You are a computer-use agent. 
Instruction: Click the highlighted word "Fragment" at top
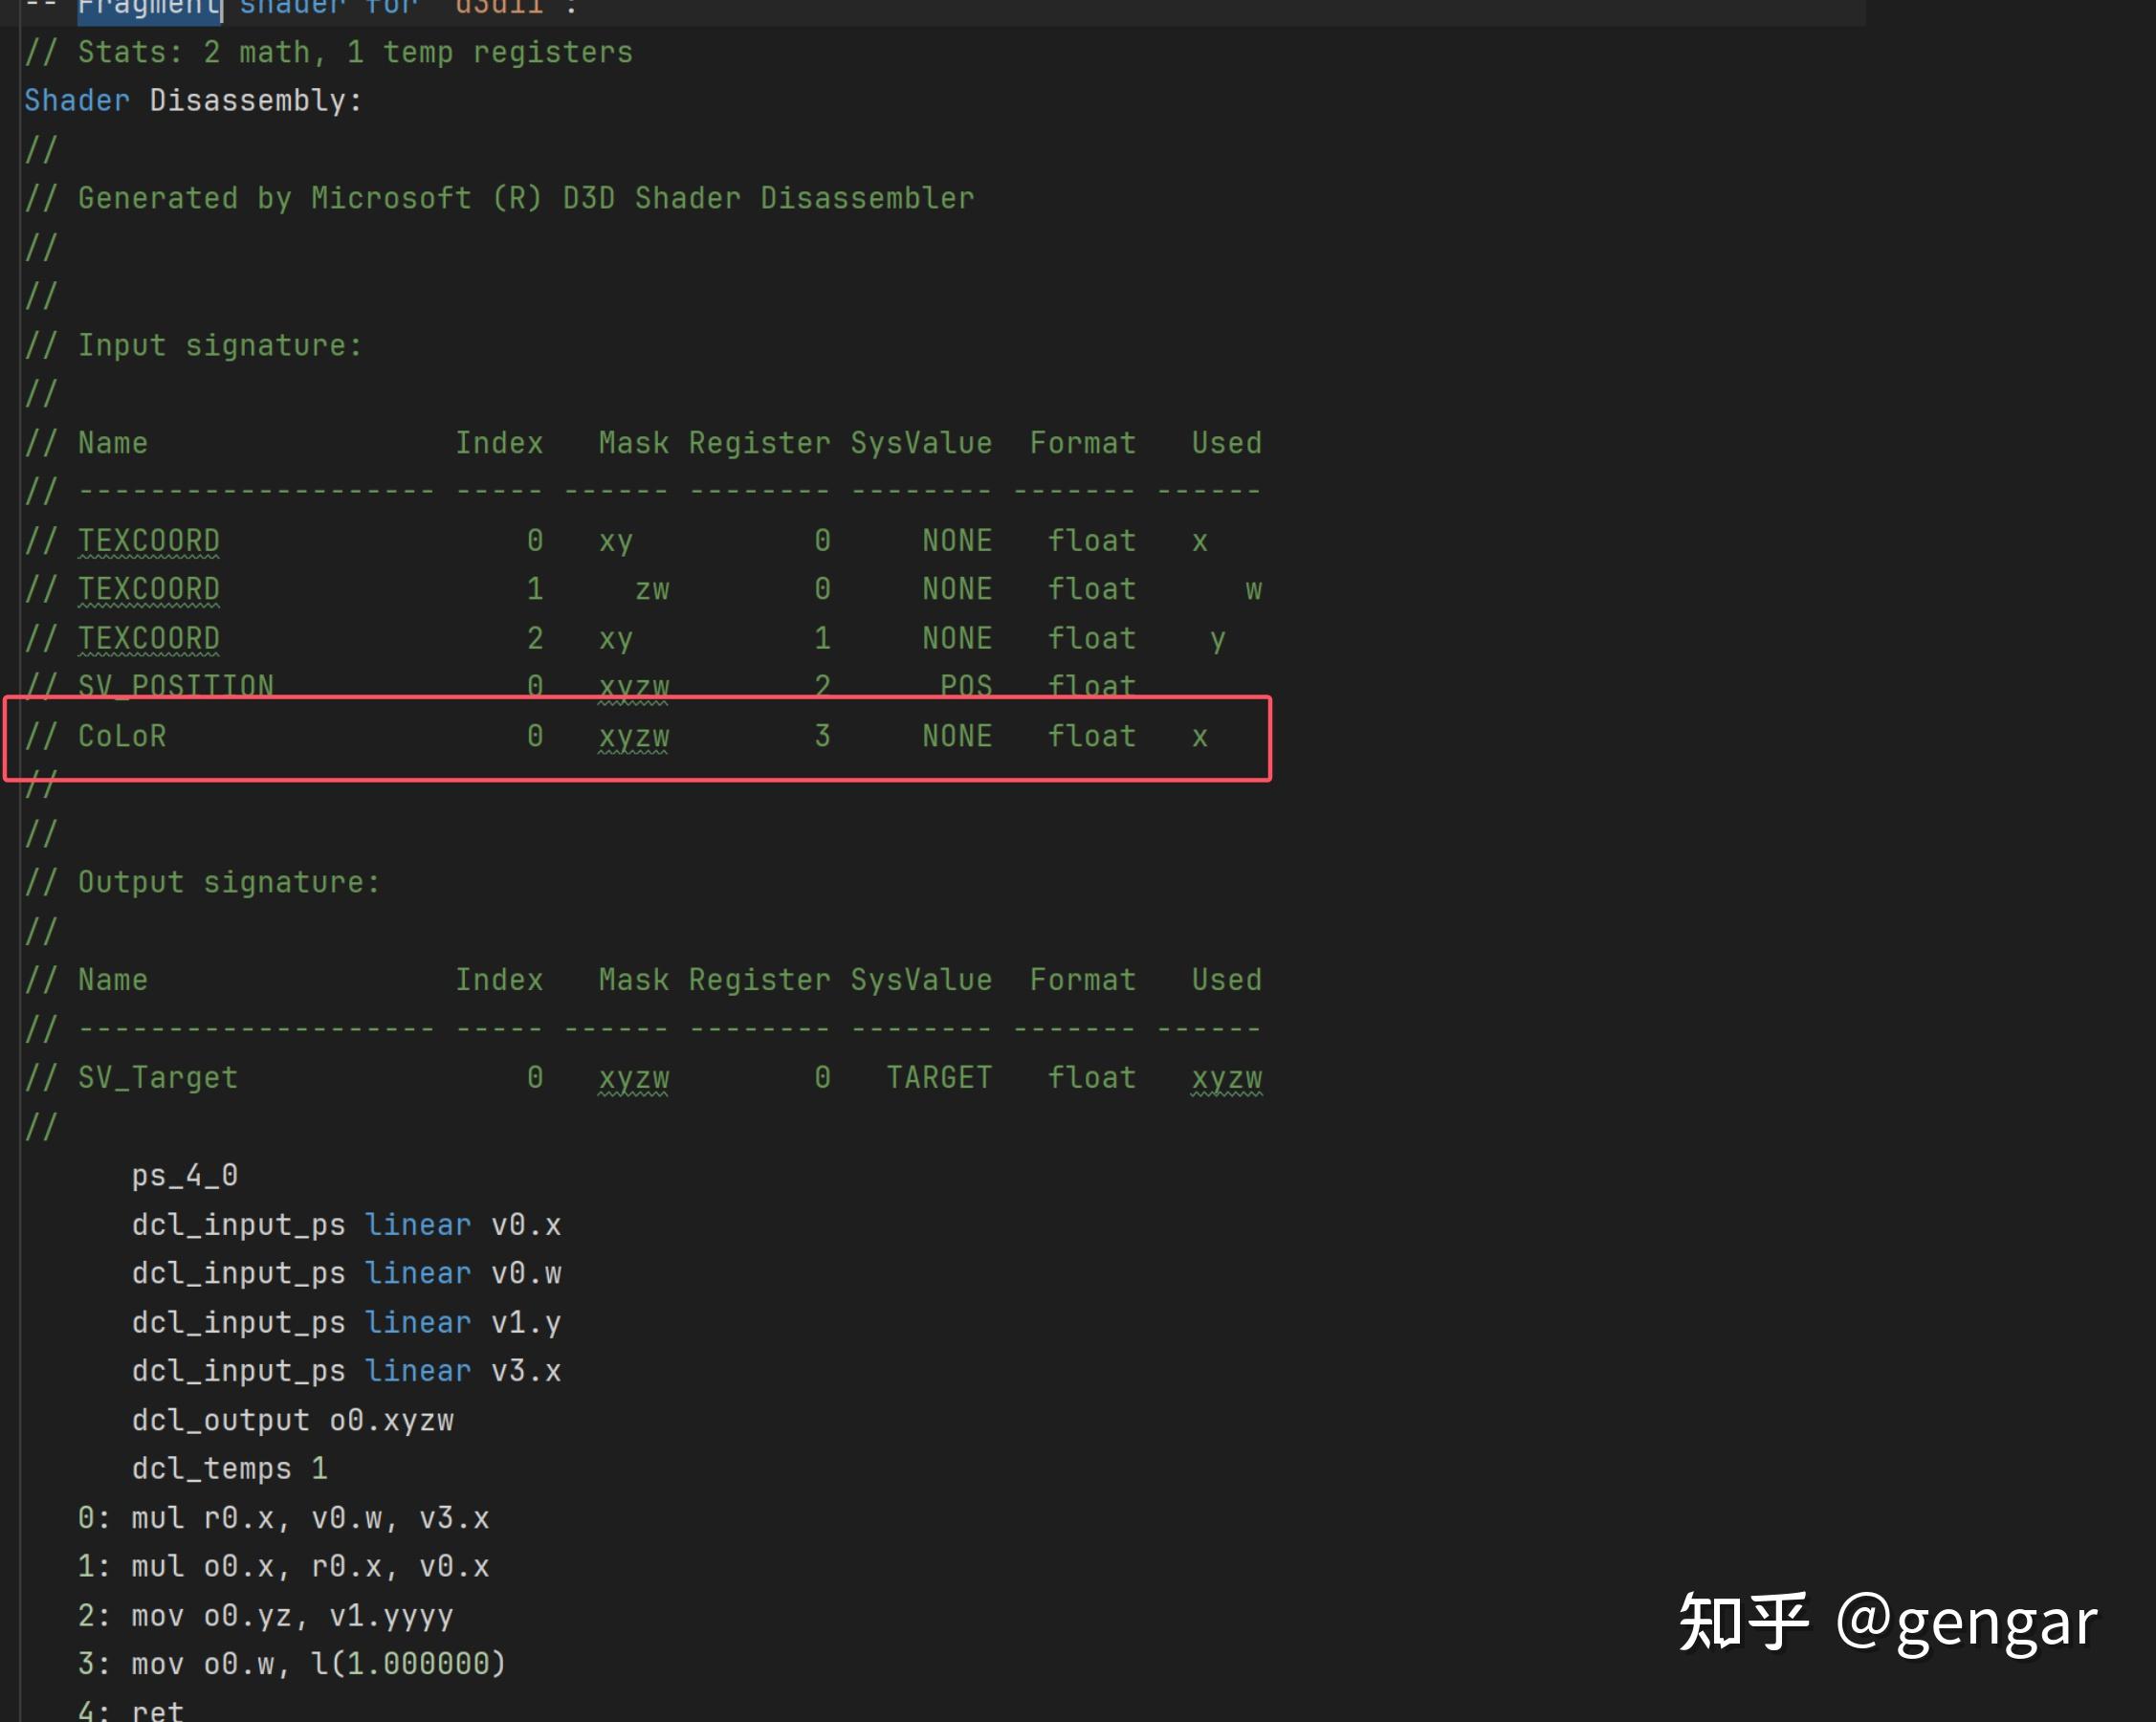pos(148,10)
